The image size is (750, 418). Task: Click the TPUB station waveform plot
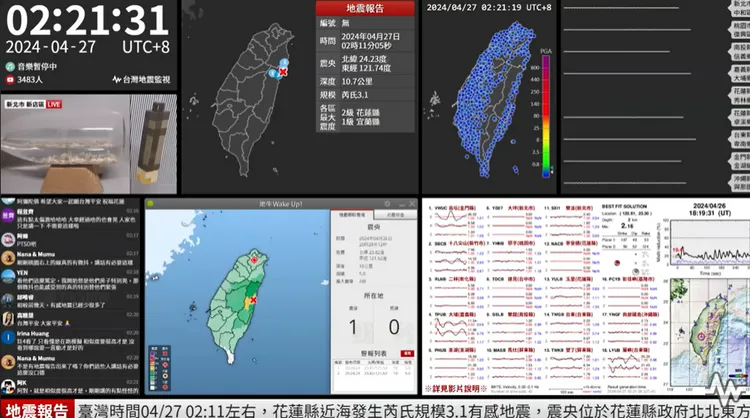tap(450, 328)
